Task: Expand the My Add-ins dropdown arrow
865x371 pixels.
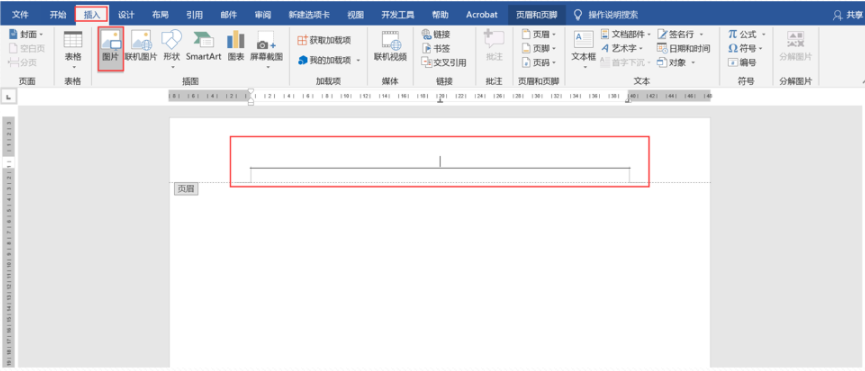Action: tap(358, 60)
